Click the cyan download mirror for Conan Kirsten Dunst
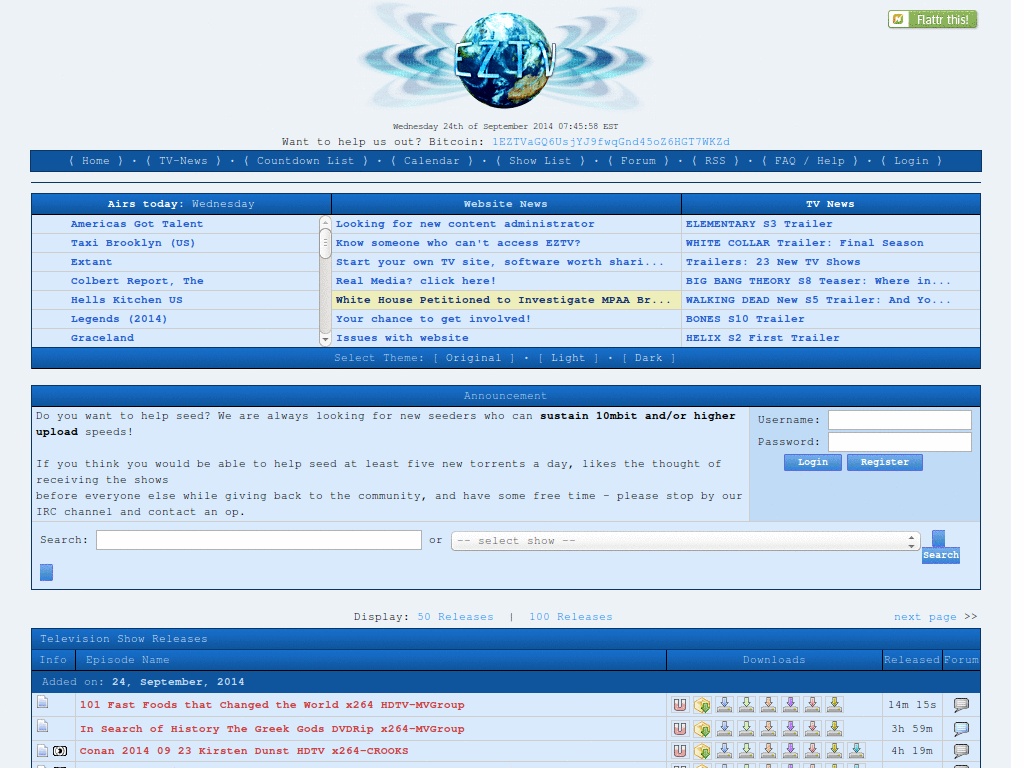 856,751
